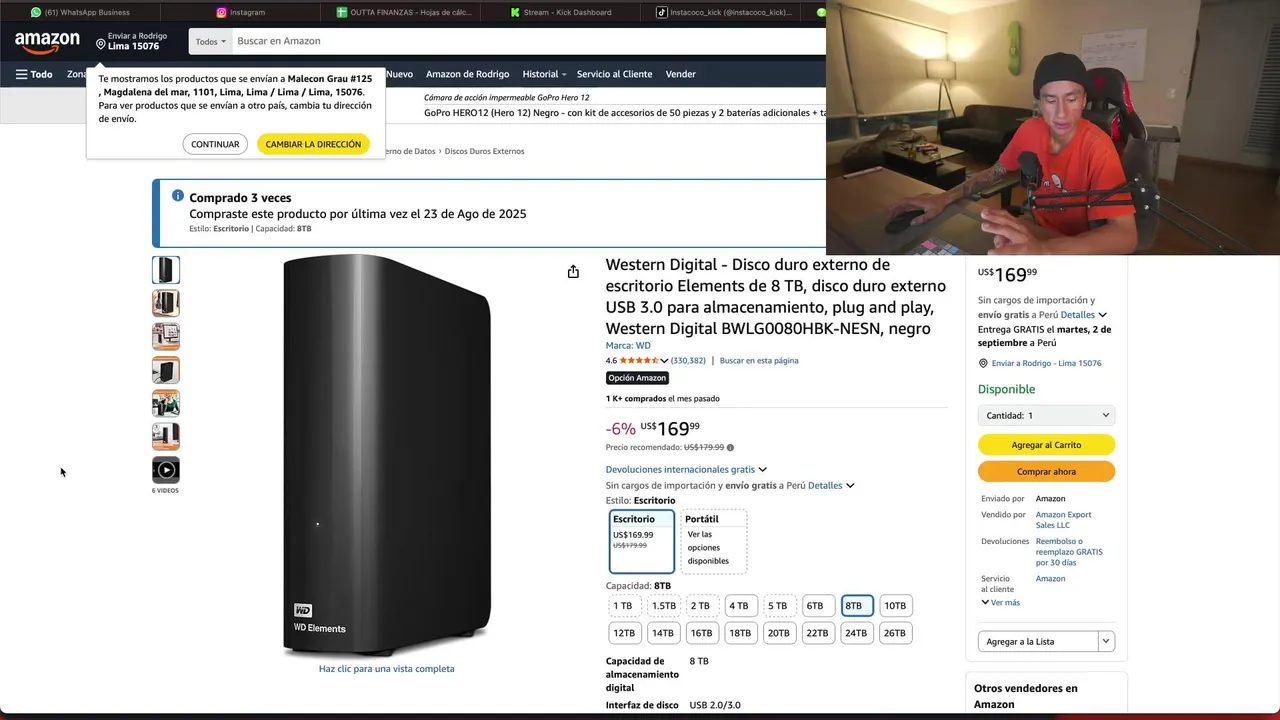Select 1.5TB capacity
Screen dimensions: 1280x720
coord(664,606)
